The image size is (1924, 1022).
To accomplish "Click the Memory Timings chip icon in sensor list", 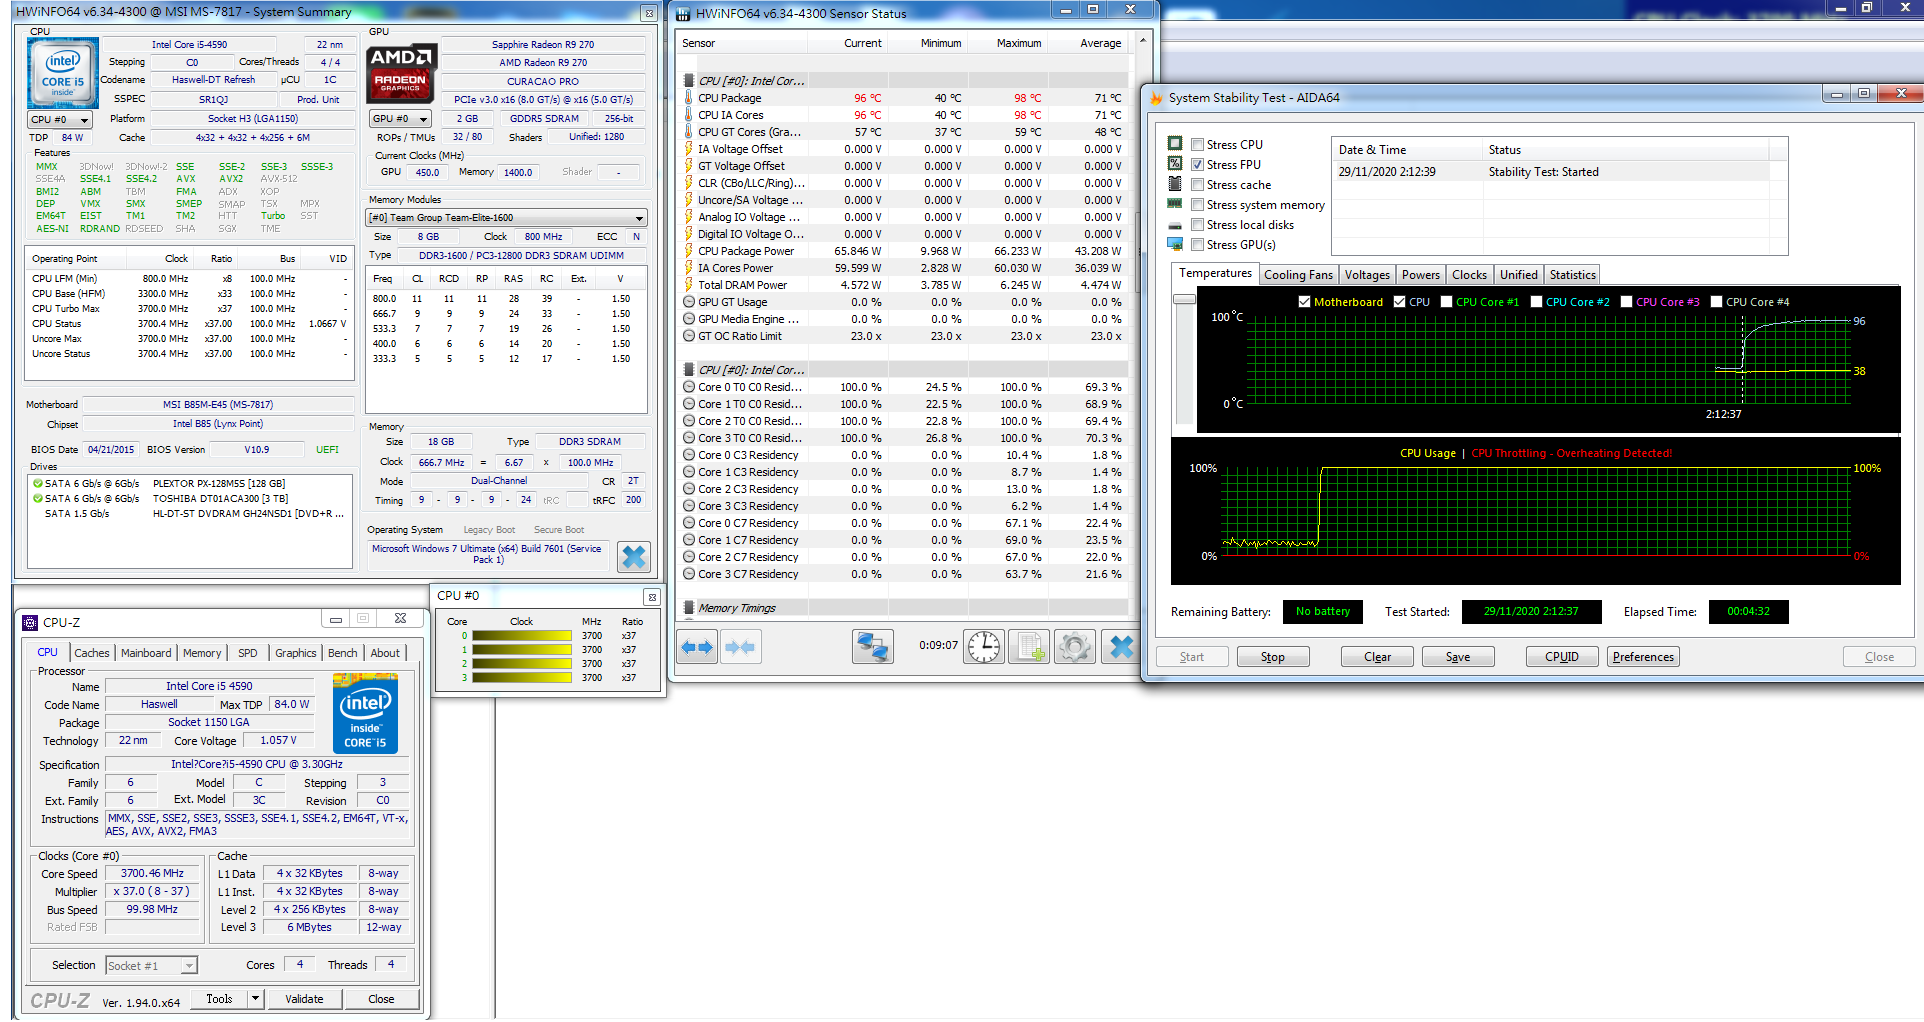I will pos(689,608).
